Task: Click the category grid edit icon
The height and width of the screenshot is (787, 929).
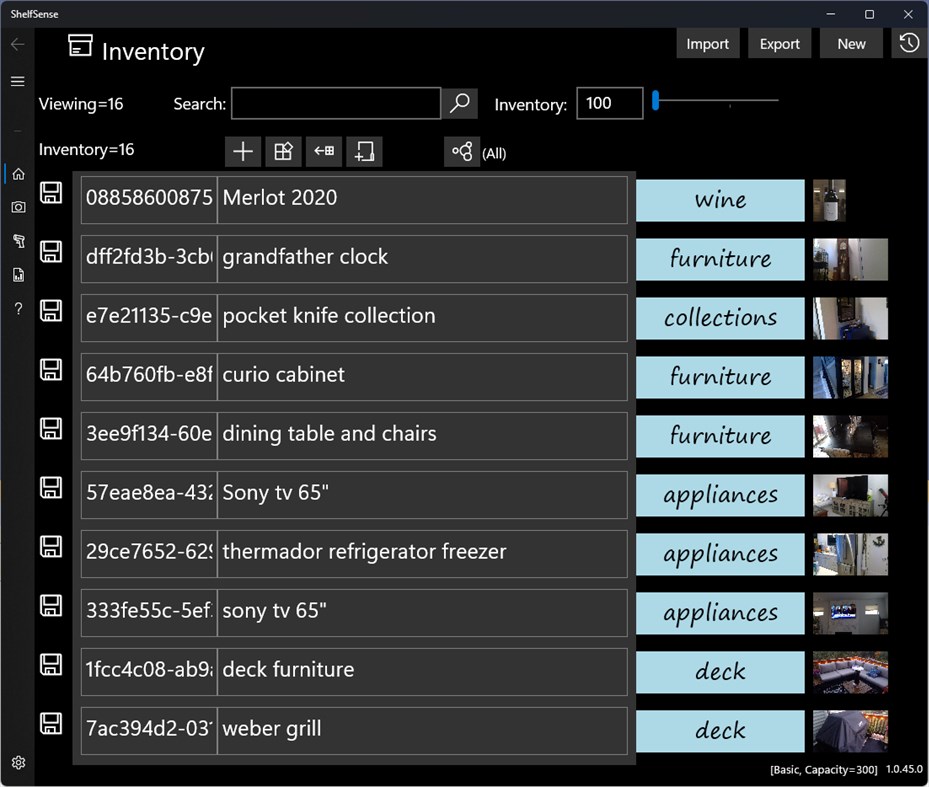Action: (x=283, y=152)
